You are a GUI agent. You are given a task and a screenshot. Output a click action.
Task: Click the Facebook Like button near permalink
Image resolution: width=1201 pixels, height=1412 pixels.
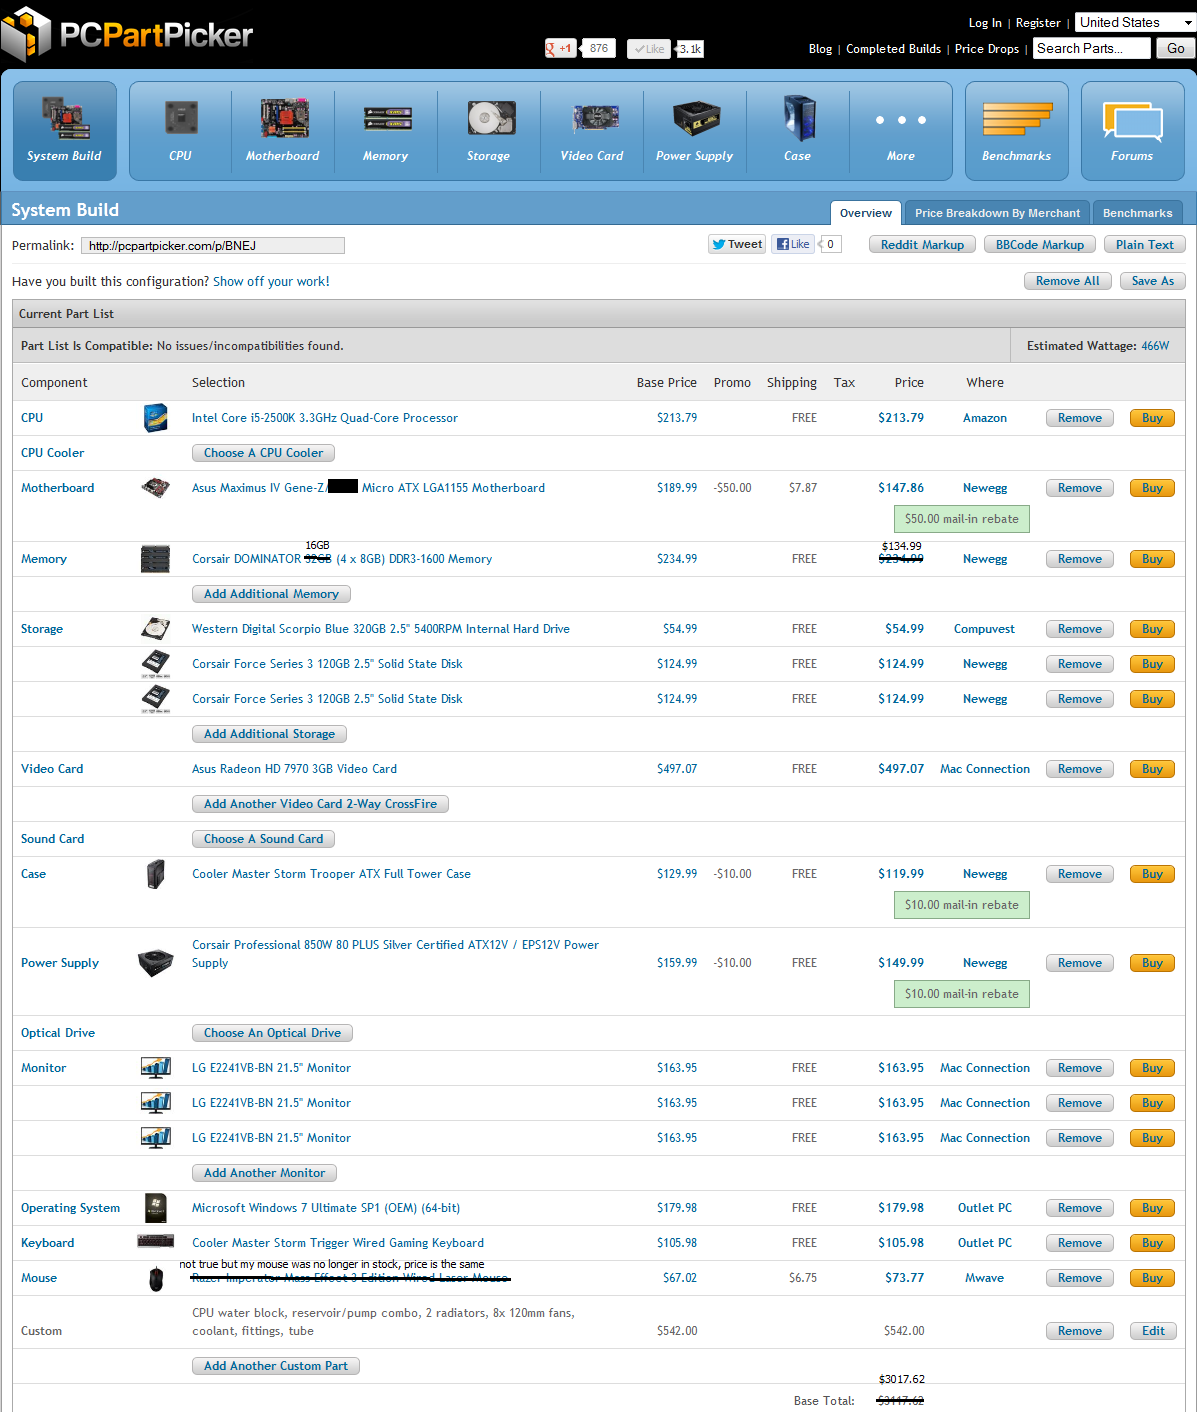(x=794, y=244)
